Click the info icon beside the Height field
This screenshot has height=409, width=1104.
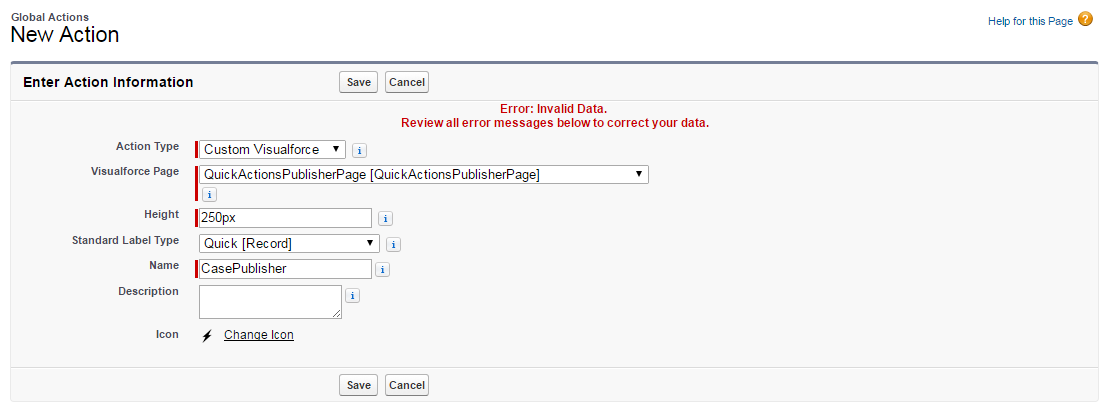point(386,218)
